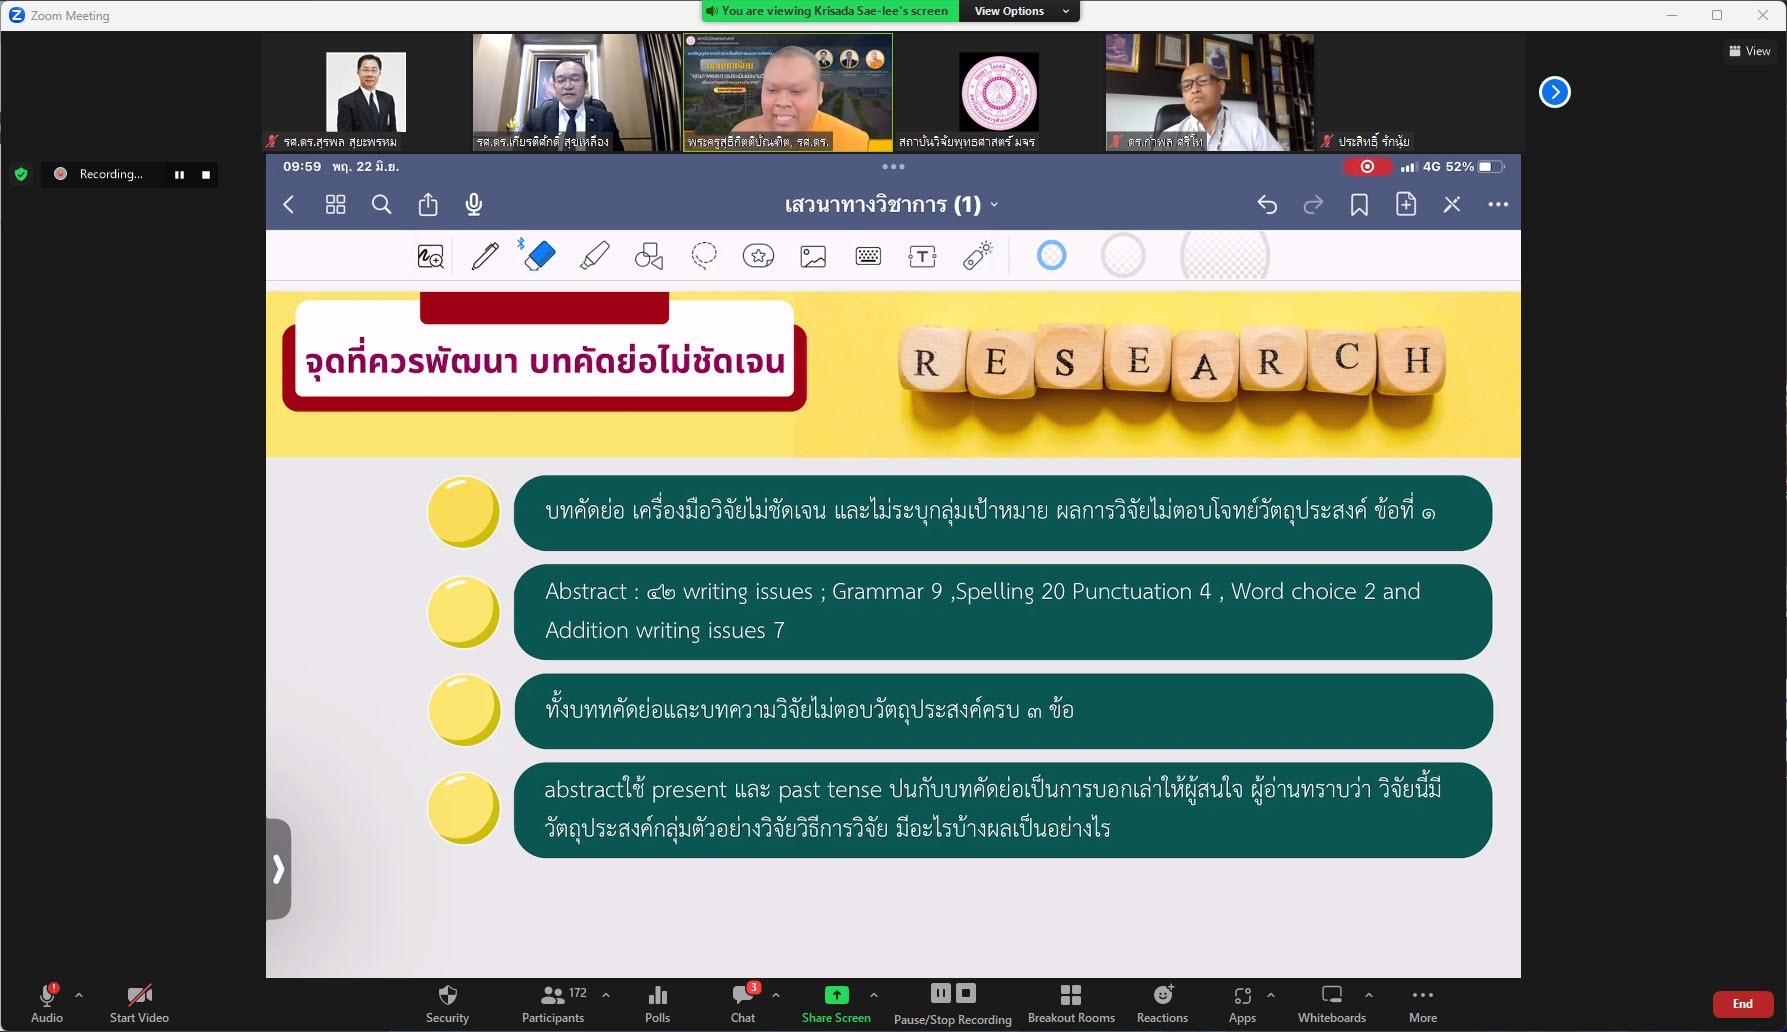Expand the arrow next to Share Screen
This screenshot has height=1032, width=1787.
point(874,995)
